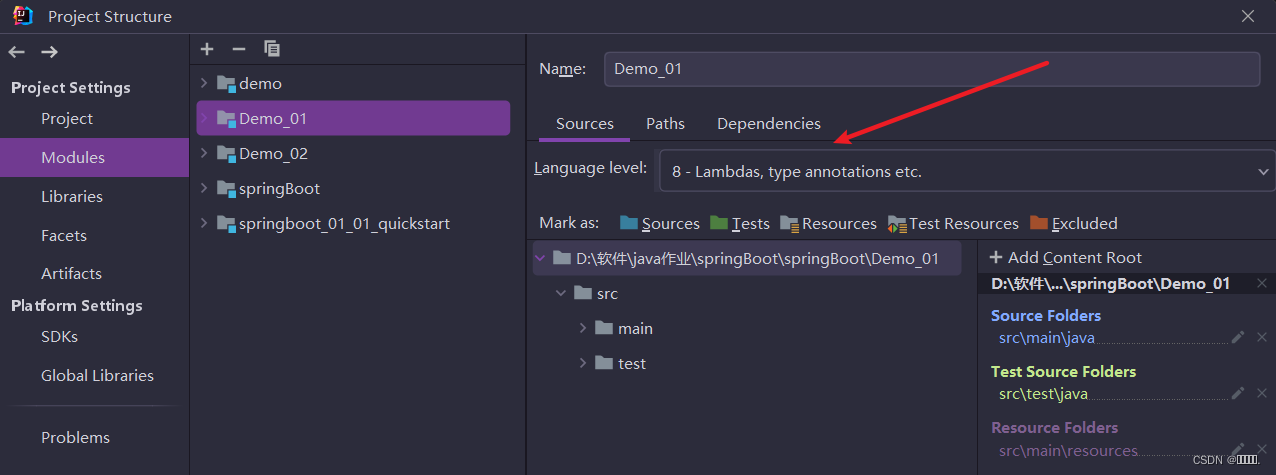
Task: Expand the springBoot module tree item
Action: point(204,188)
